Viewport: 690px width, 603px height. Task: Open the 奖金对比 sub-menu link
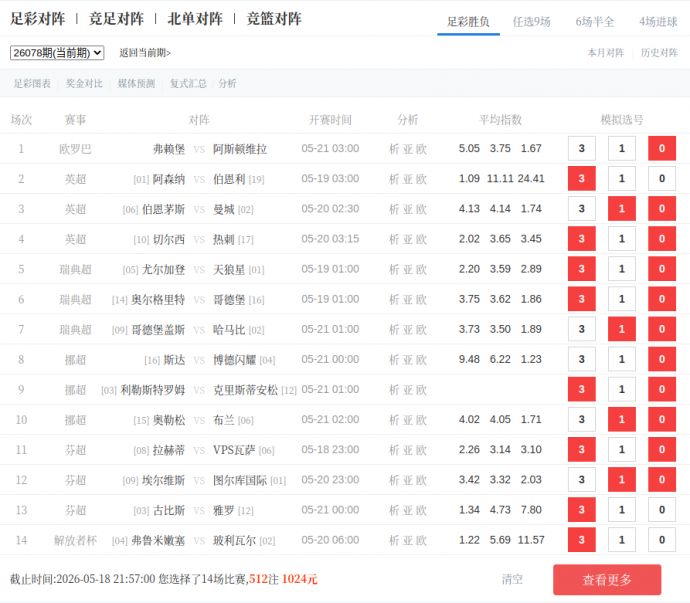pyautogui.click(x=84, y=83)
